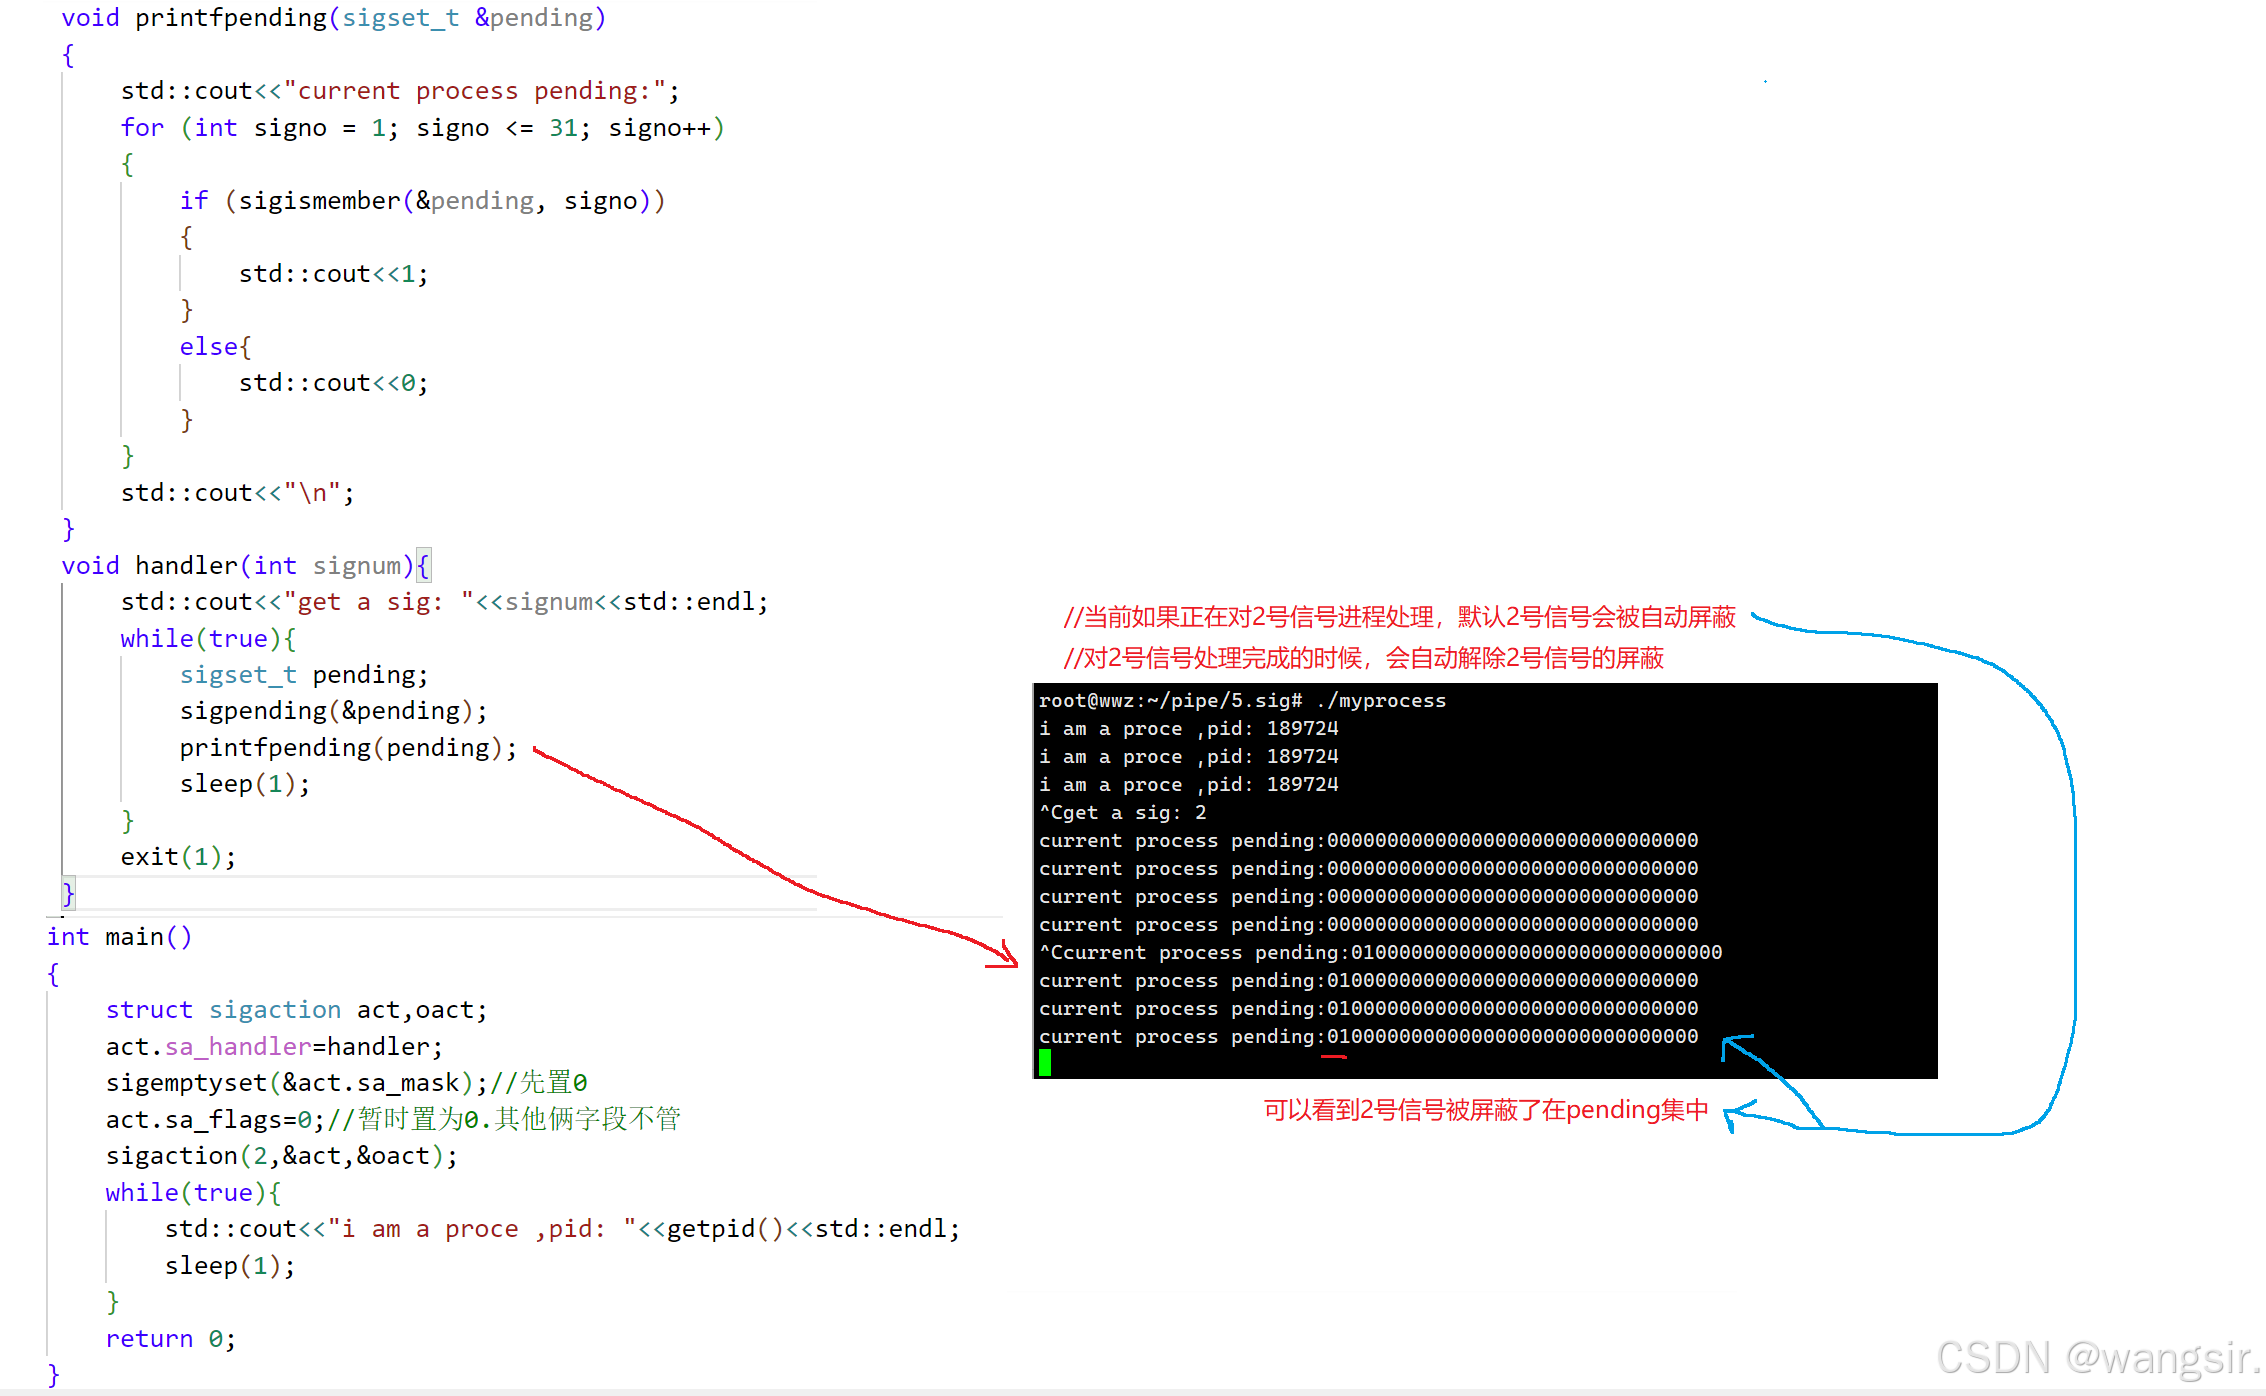The width and height of the screenshot is (2266, 1396).
Task: Click 'void handler(int signum)' declaration
Action: pos(237,566)
